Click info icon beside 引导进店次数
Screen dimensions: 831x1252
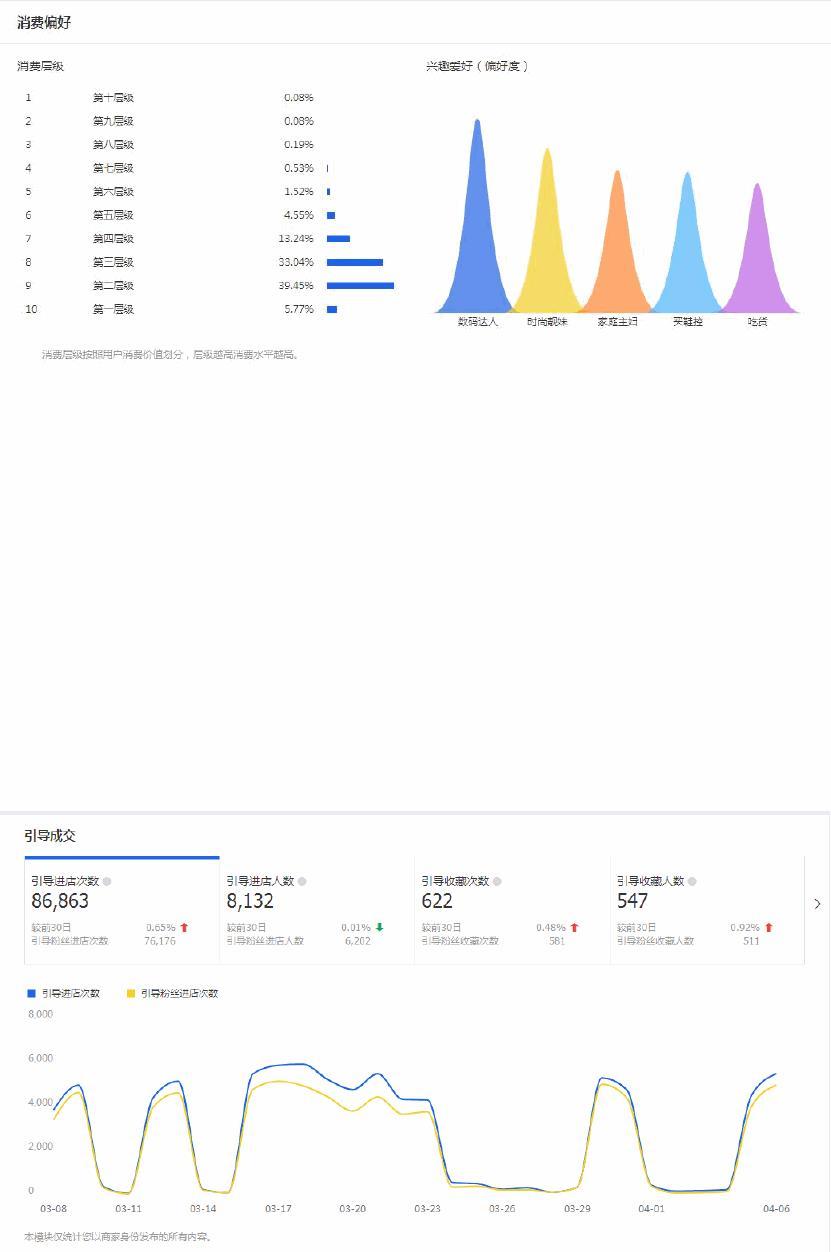click(x=107, y=881)
